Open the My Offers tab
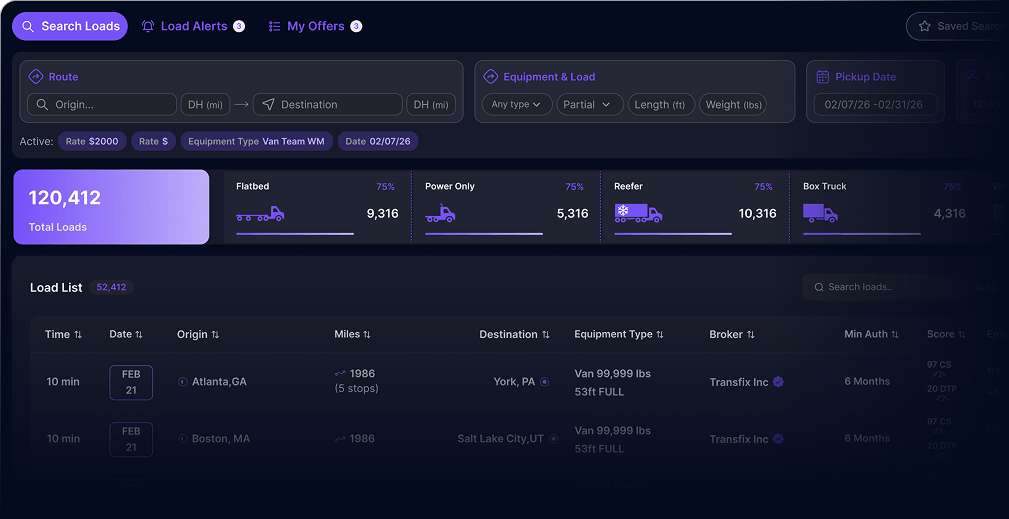Viewport: 1009px width, 519px height. (315, 26)
